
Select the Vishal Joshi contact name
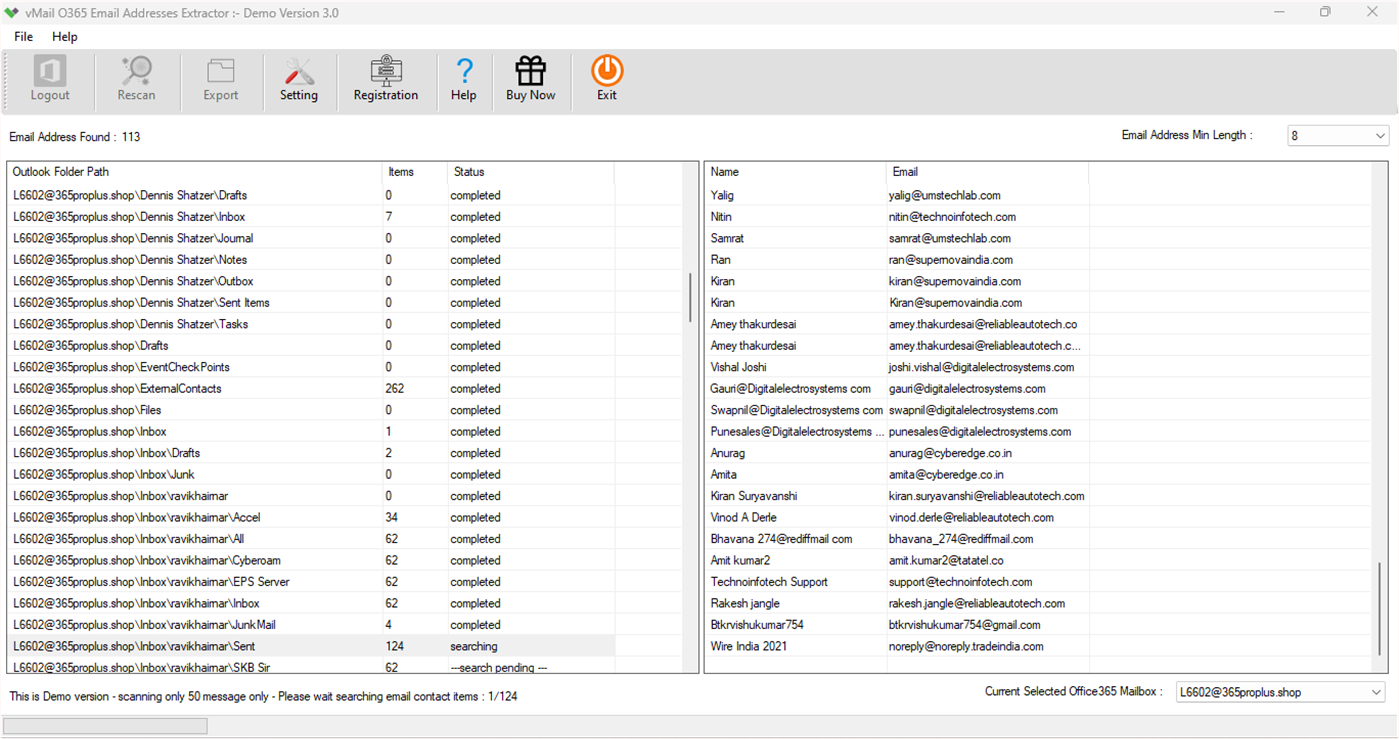coord(739,367)
